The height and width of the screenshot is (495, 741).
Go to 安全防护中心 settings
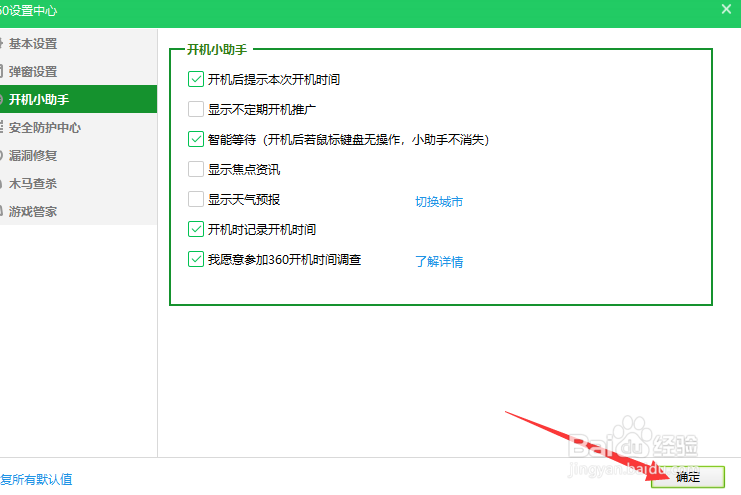[x=78, y=127]
